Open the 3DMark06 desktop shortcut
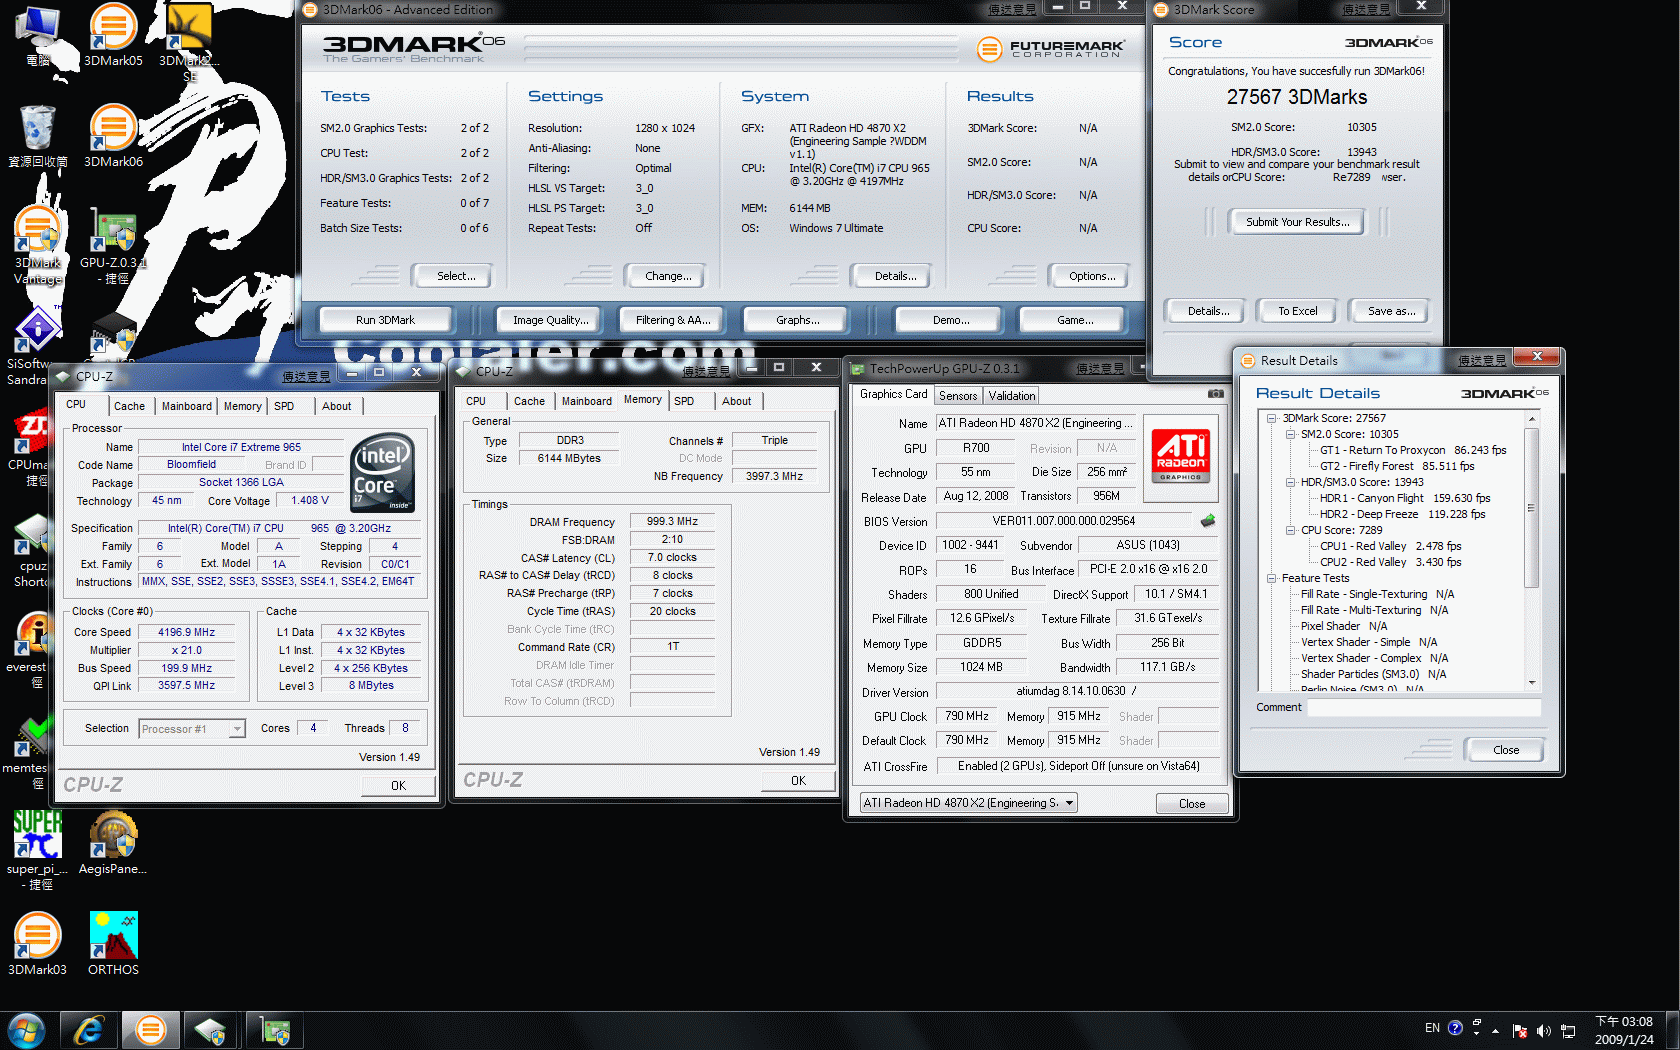The width and height of the screenshot is (1680, 1050). click(113, 135)
